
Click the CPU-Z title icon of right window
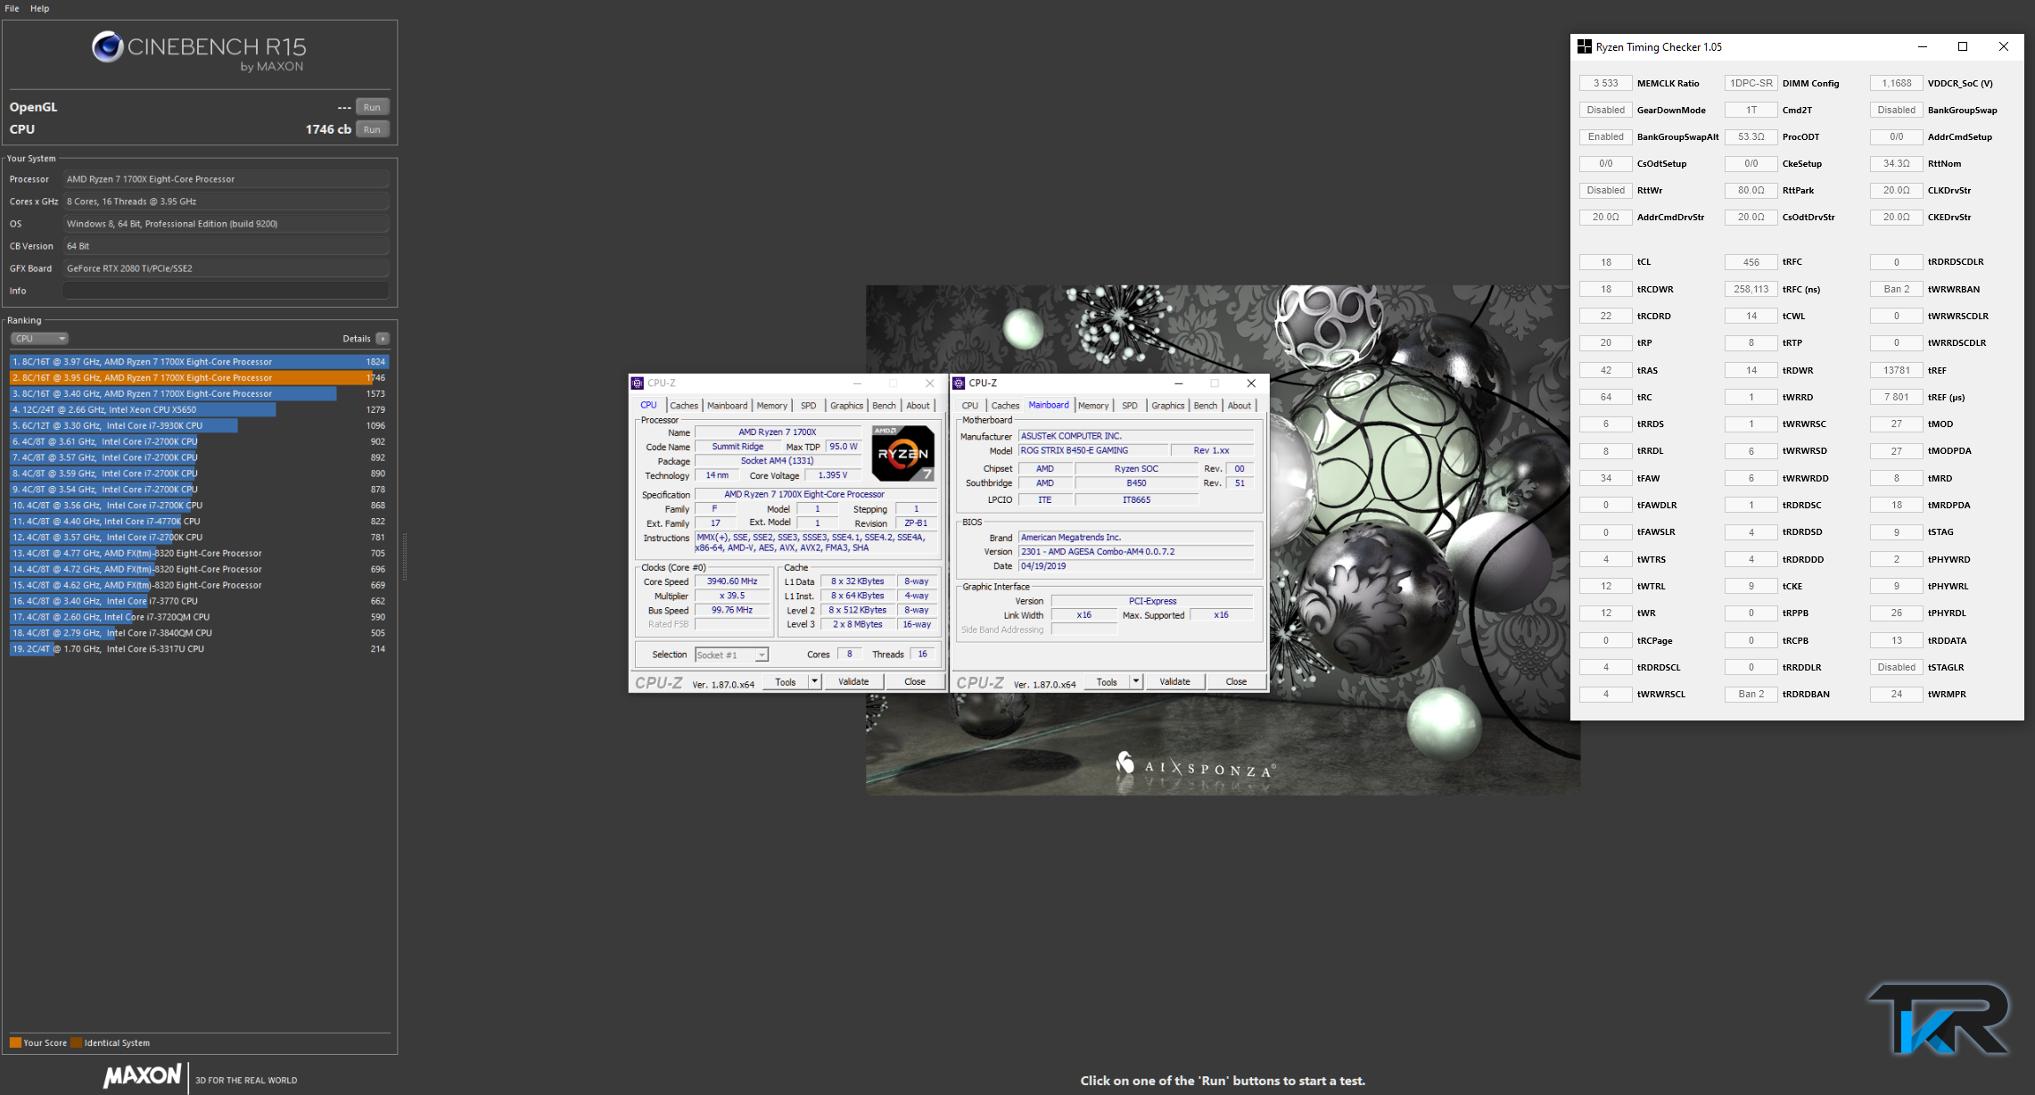pyautogui.click(x=959, y=383)
